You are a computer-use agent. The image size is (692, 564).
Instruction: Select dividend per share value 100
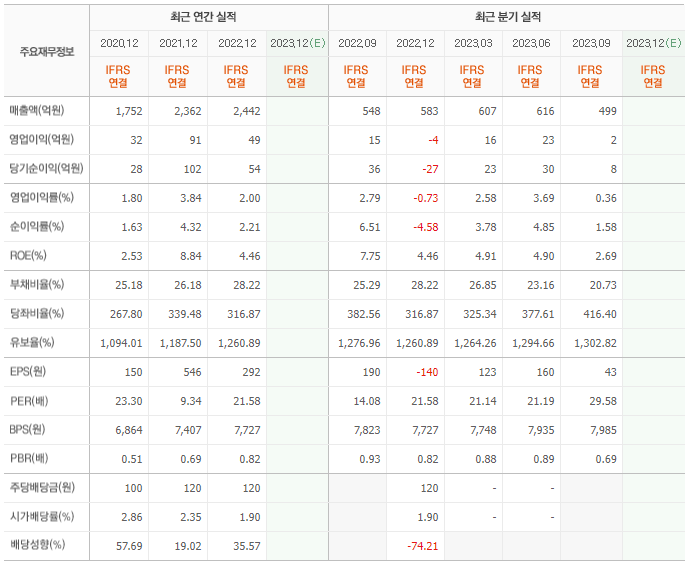133,488
